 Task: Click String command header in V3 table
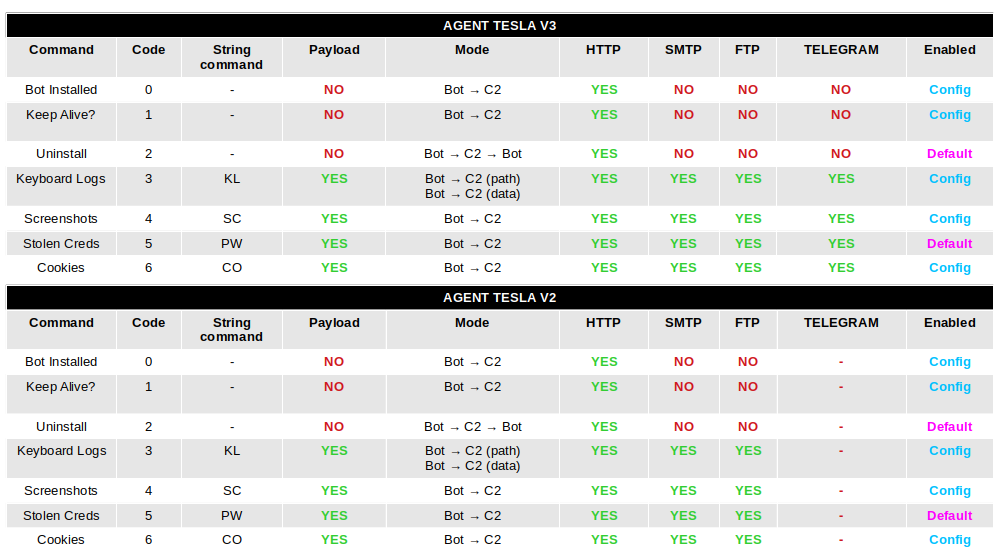pyautogui.click(x=232, y=57)
